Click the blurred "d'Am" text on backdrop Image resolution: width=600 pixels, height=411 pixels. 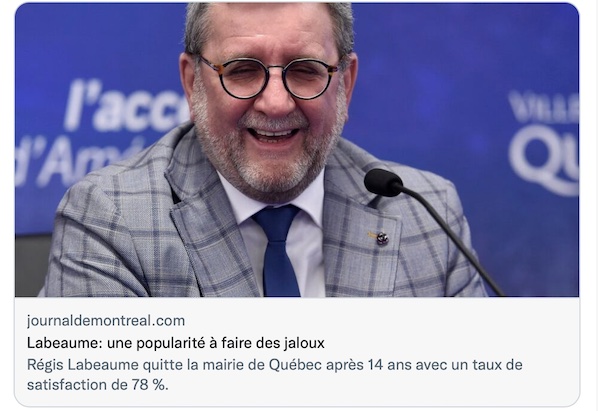click(77, 161)
